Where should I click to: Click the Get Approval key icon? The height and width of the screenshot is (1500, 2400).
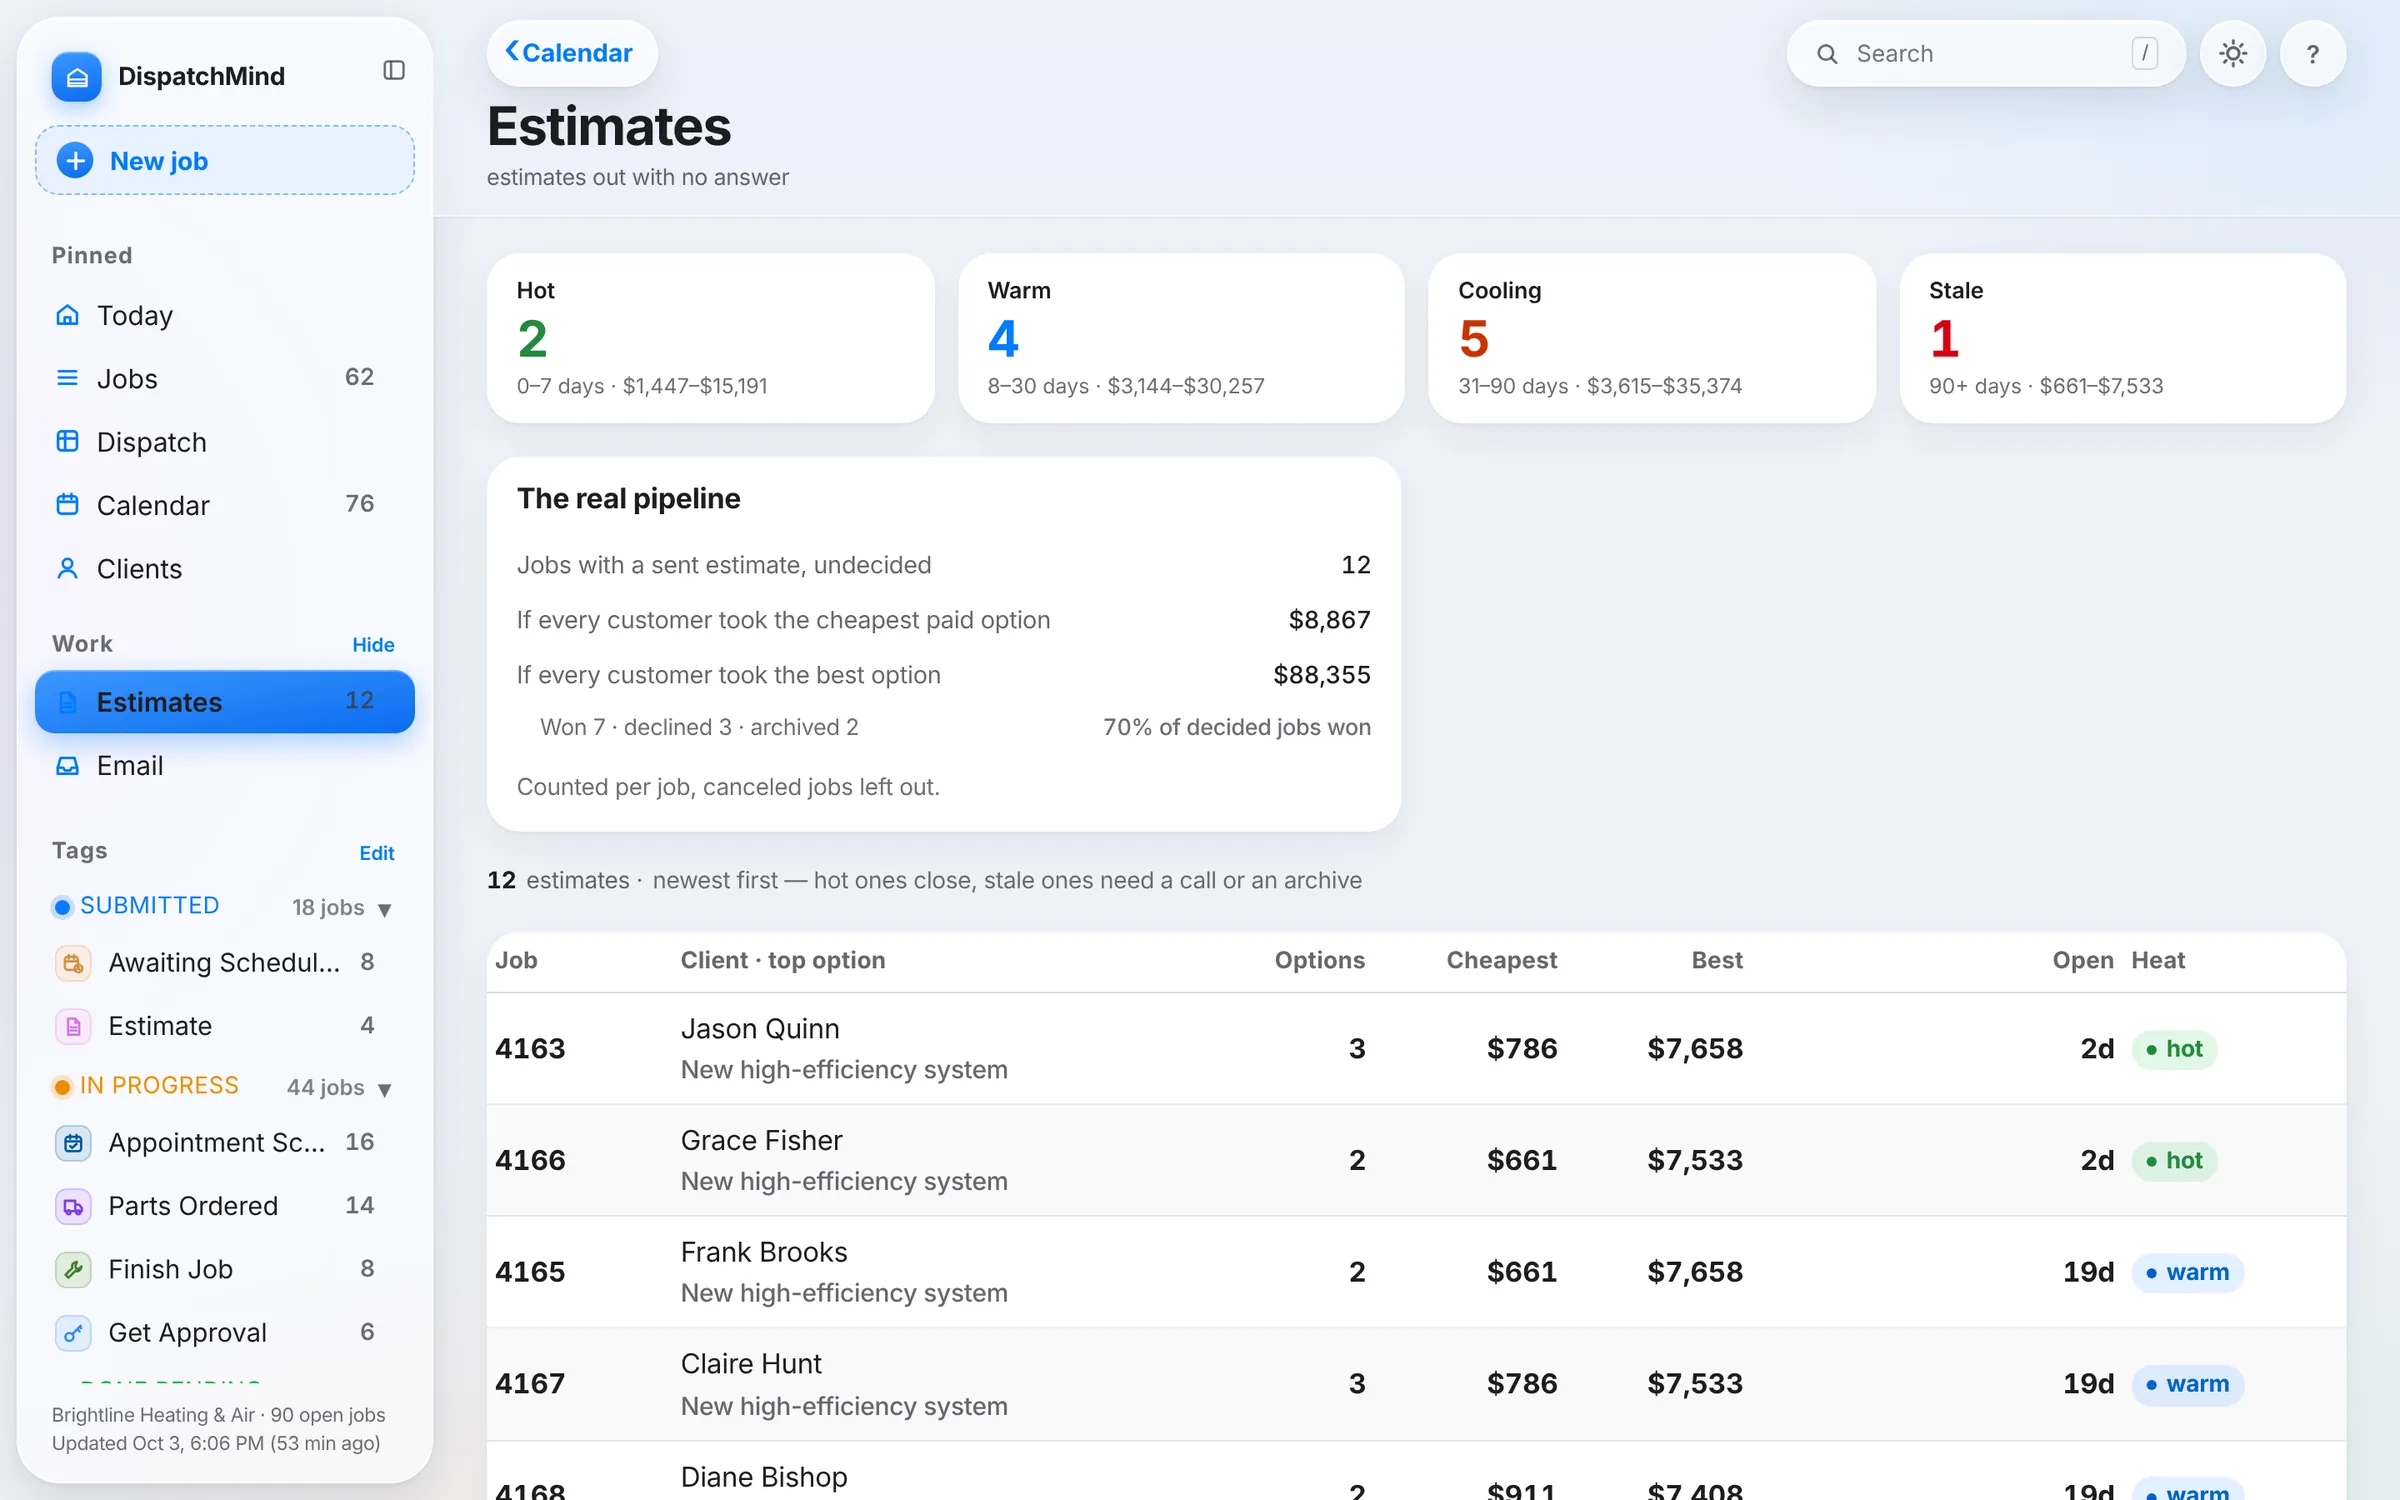click(73, 1332)
